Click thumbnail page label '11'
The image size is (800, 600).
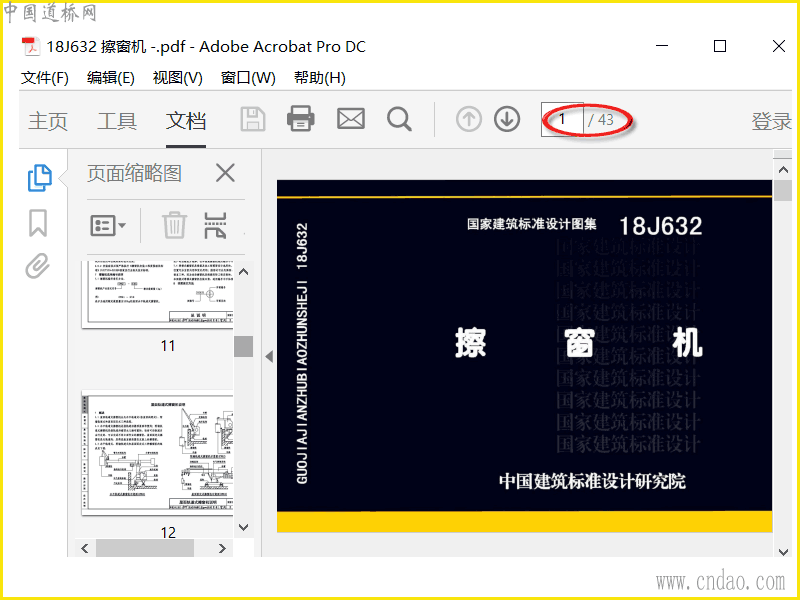[168, 346]
